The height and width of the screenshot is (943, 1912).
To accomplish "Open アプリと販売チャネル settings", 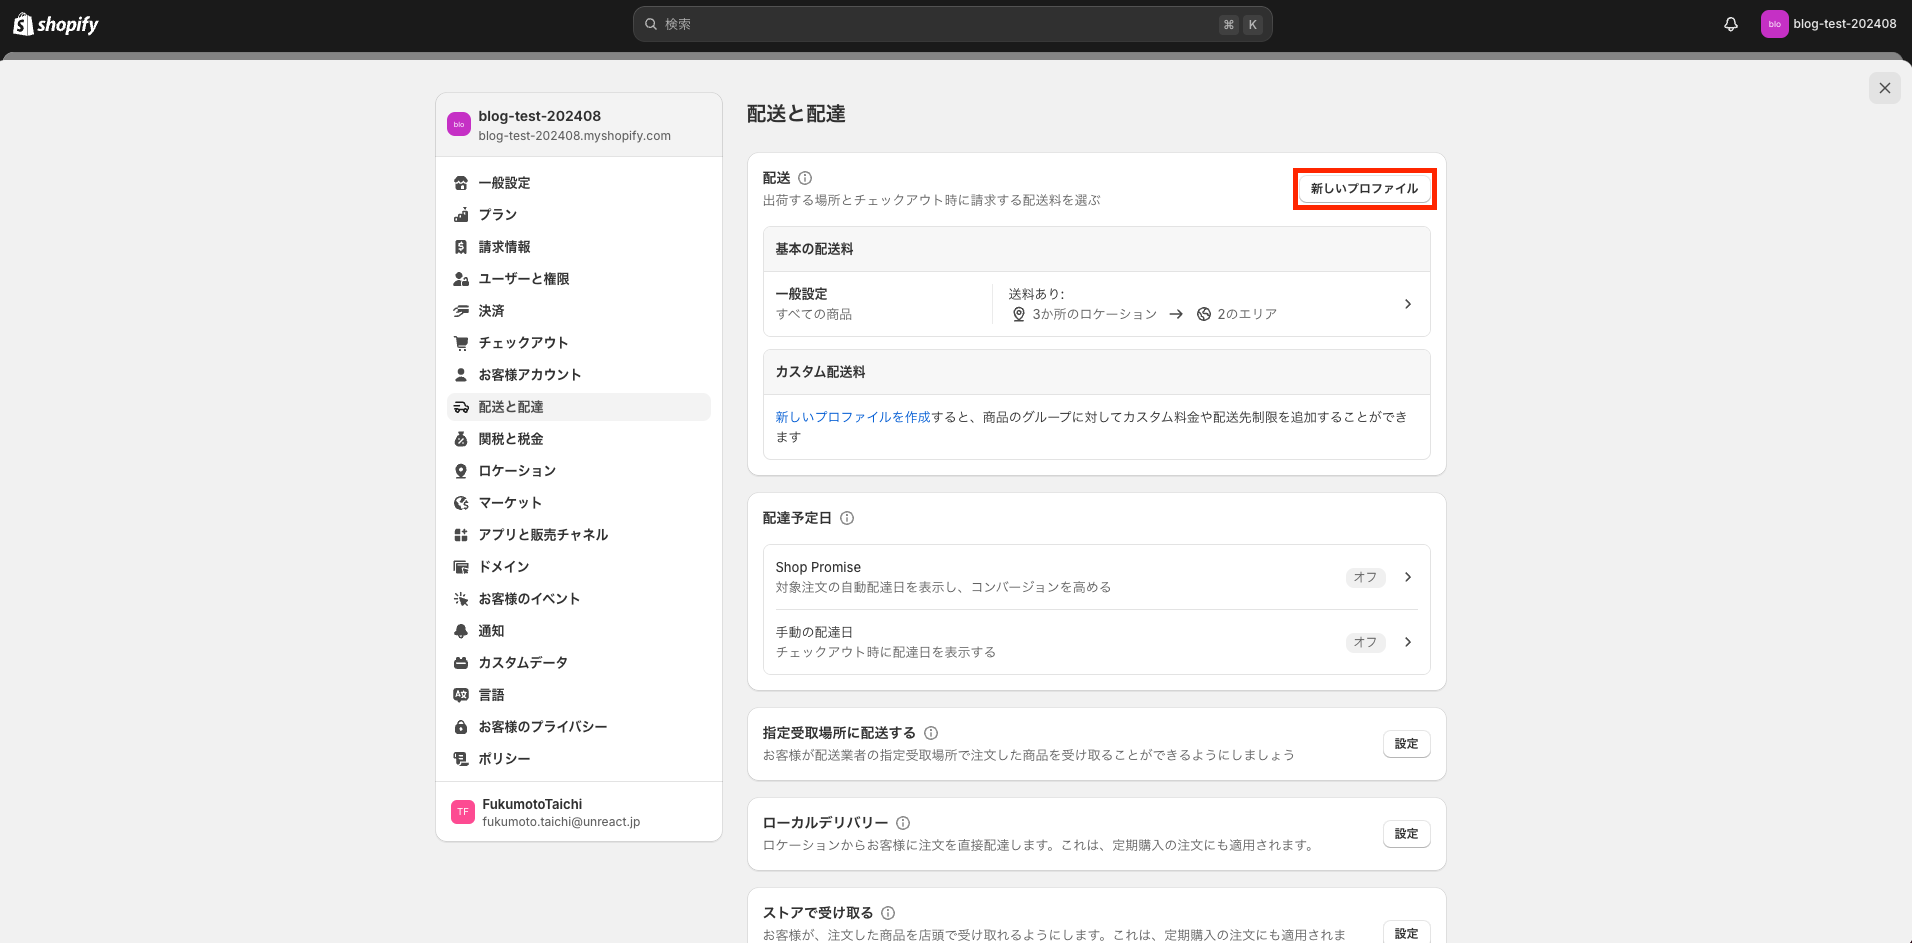I will 578,535.
